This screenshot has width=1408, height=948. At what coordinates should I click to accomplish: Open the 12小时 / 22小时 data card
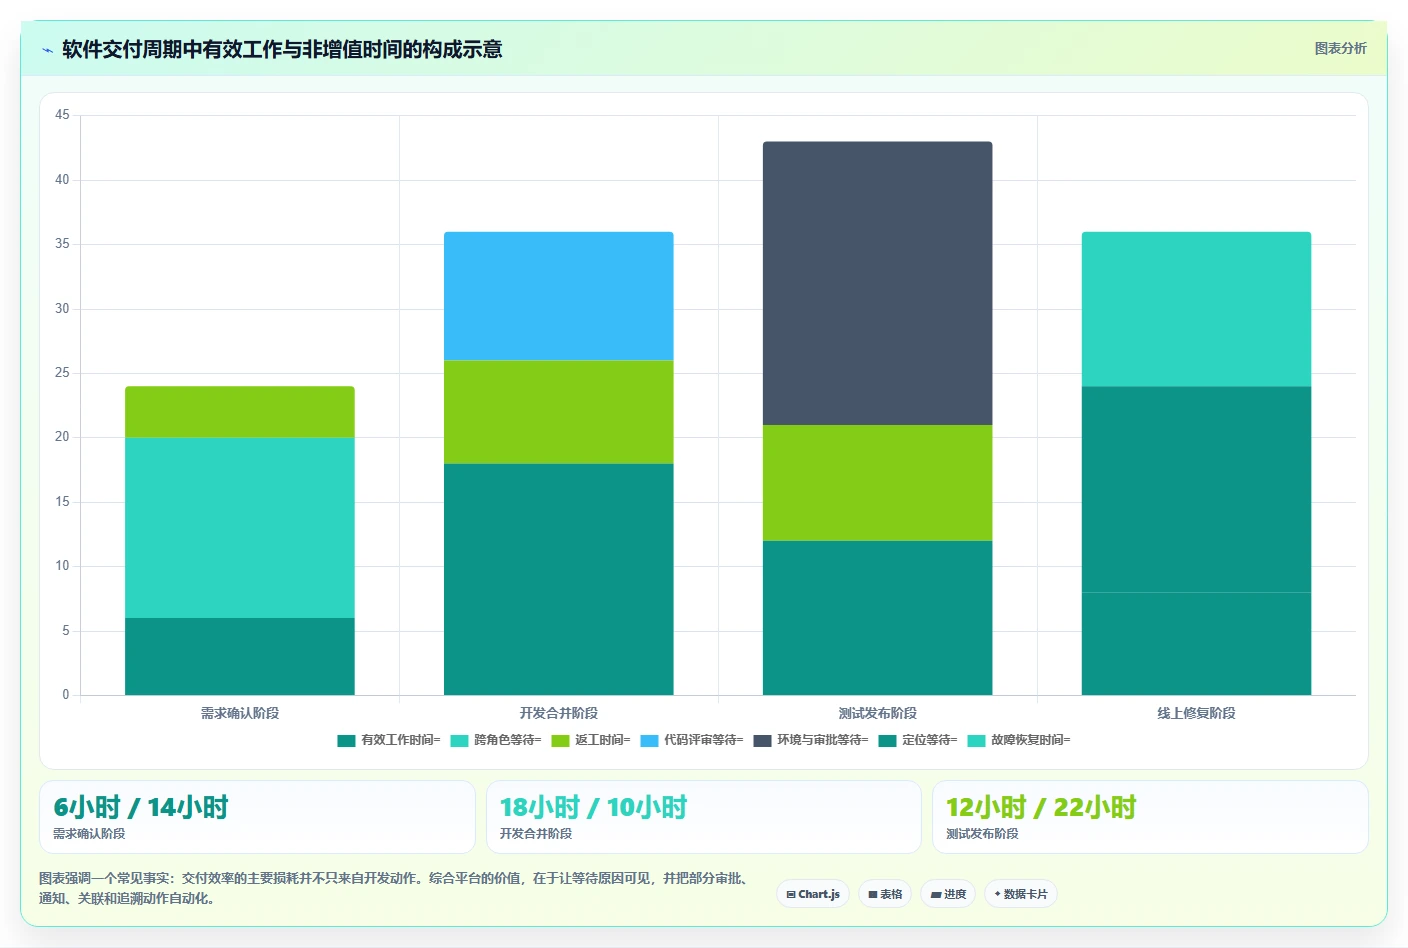point(1150,817)
